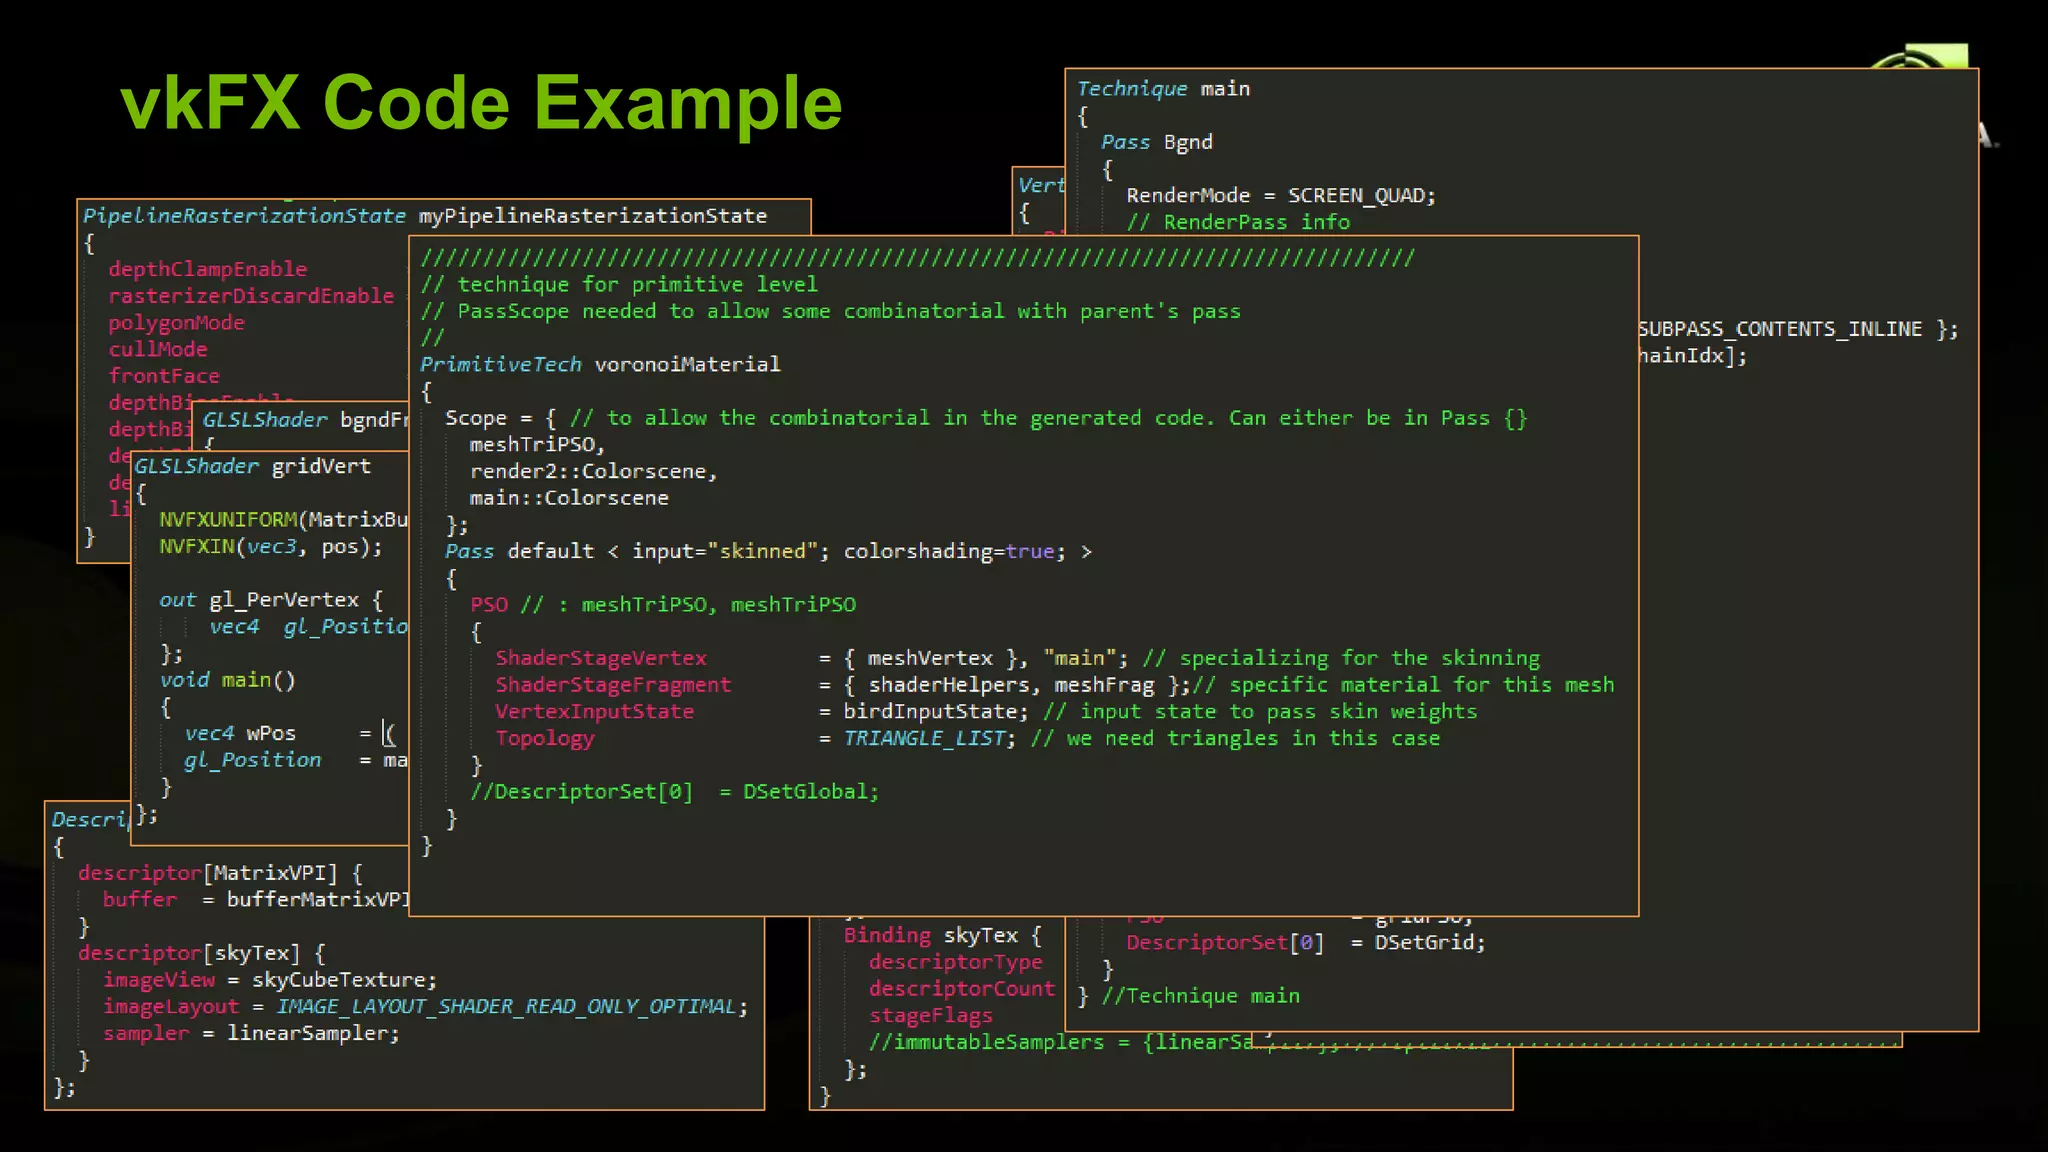Click 'Technique main' header
Viewport: 2048px width, 1152px height.
[x=1164, y=89]
